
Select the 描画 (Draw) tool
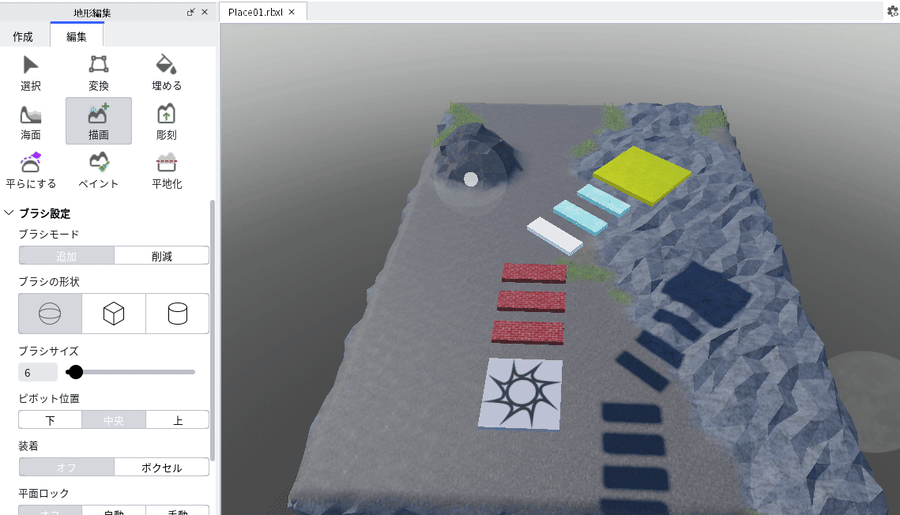(98, 121)
